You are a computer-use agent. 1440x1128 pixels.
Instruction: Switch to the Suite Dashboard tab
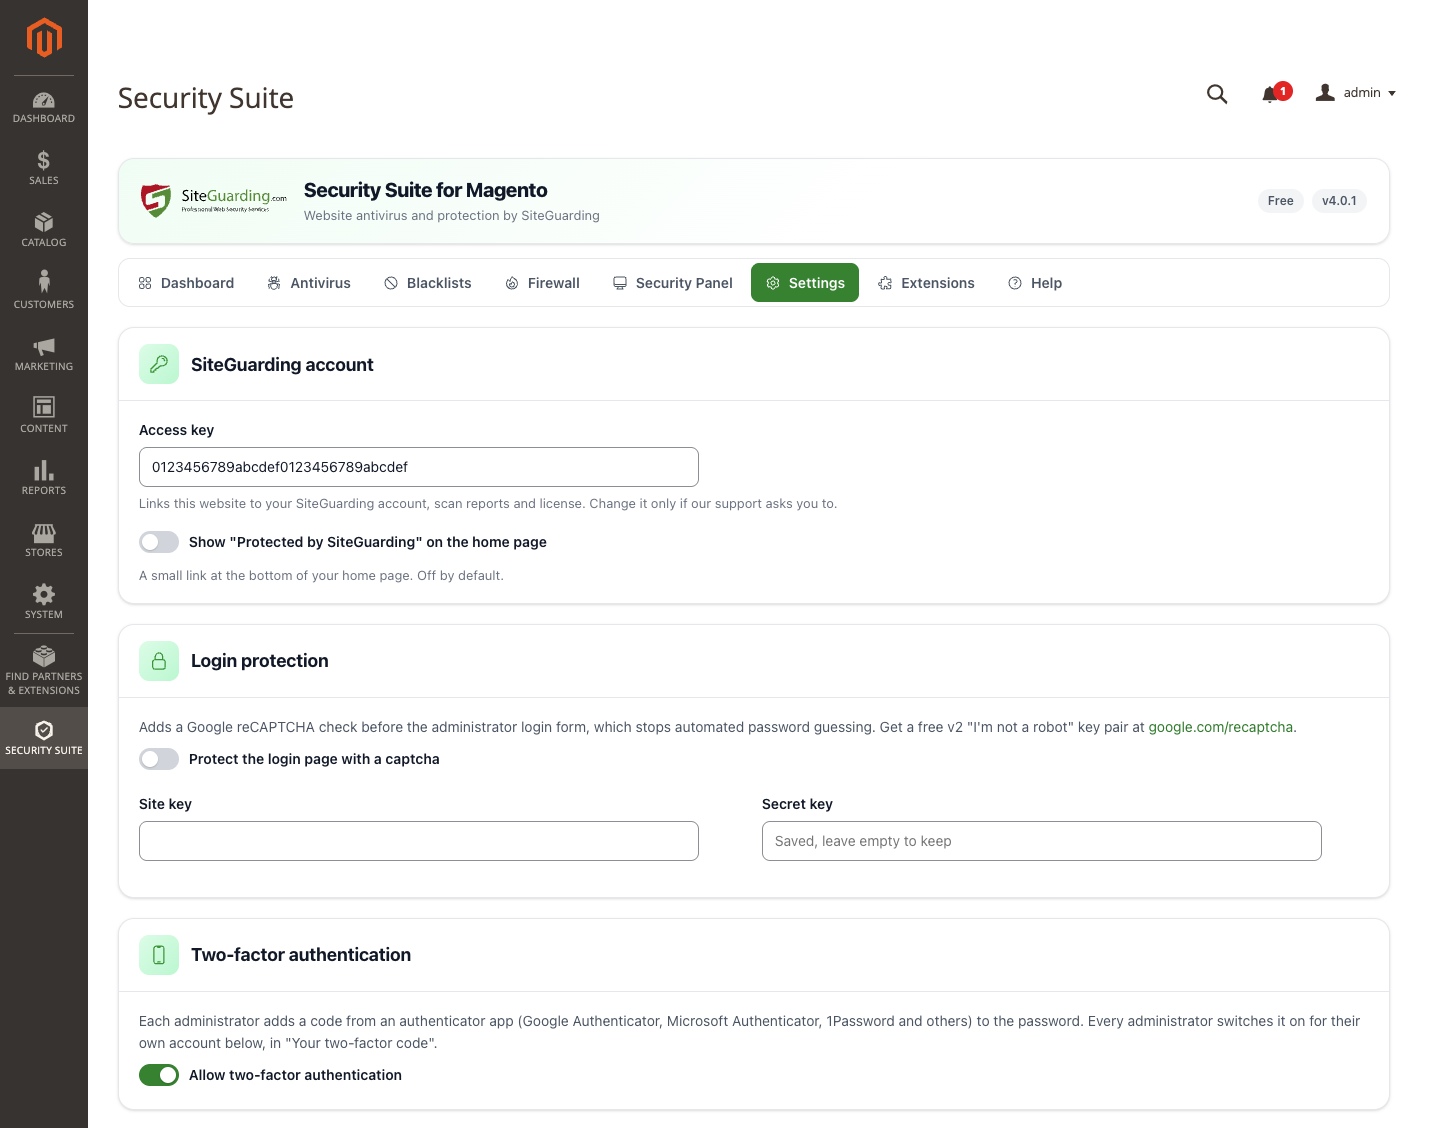point(186,283)
